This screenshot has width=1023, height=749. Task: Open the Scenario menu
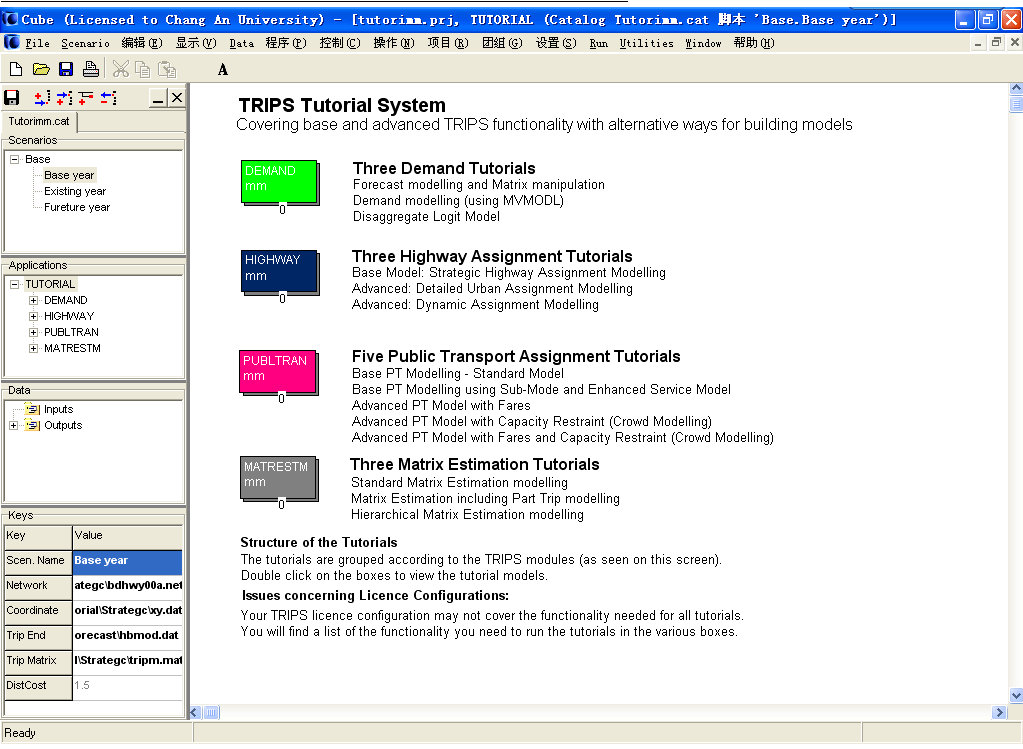coord(85,43)
